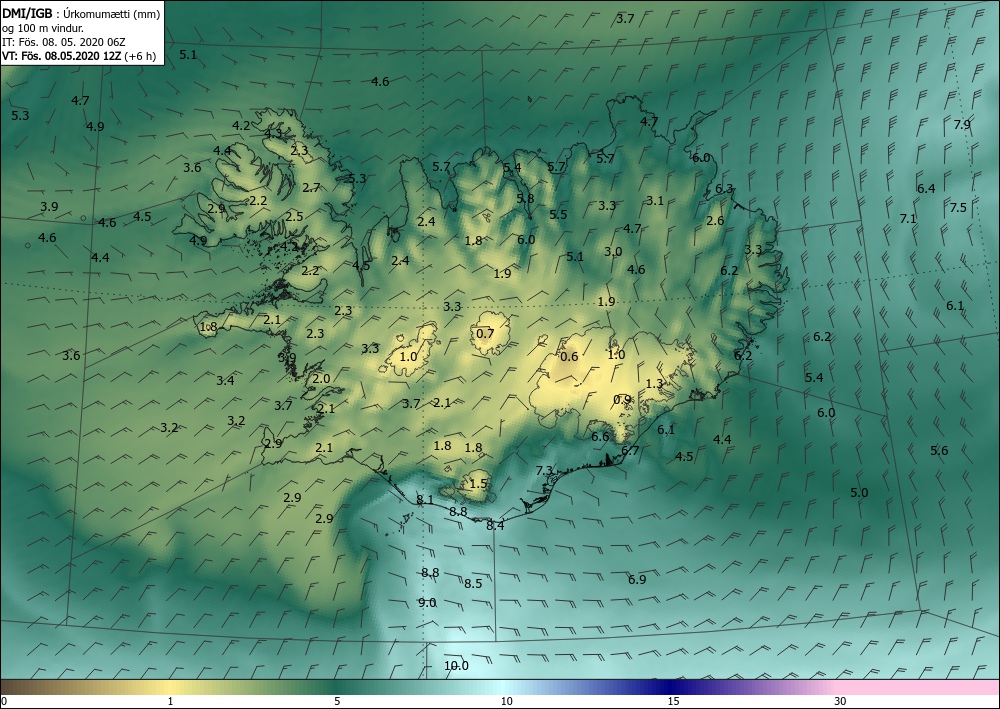This screenshot has height=709, width=1000.
Task: Click the '5' label on the color scale
Action: pyautogui.click(x=337, y=701)
